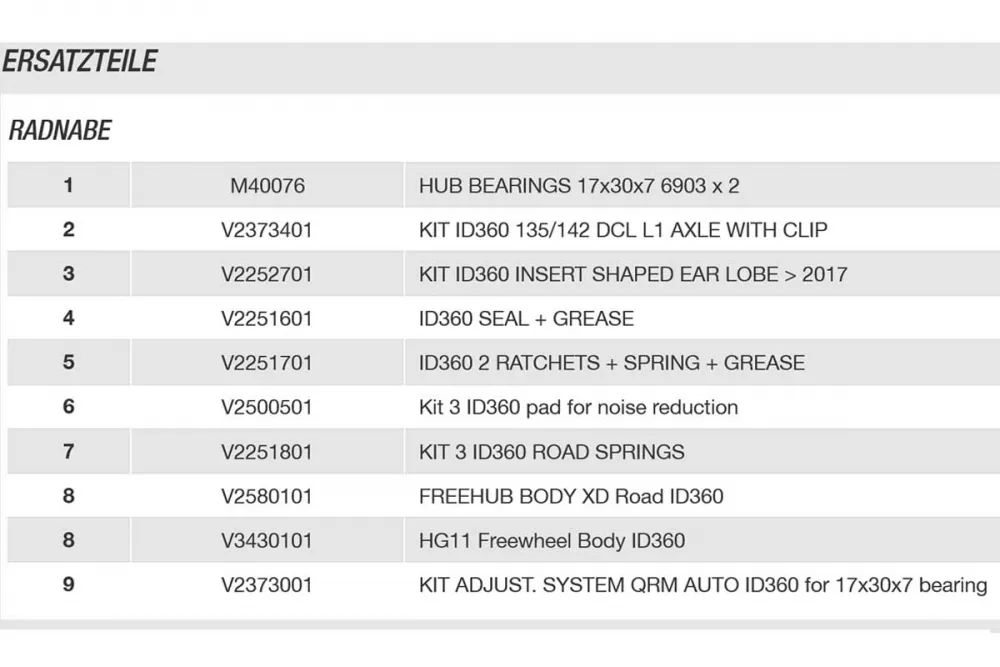Click the pad for noise reduction description
Image resolution: width=1000 pixels, height=667 pixels.
[x=578, y=407]
